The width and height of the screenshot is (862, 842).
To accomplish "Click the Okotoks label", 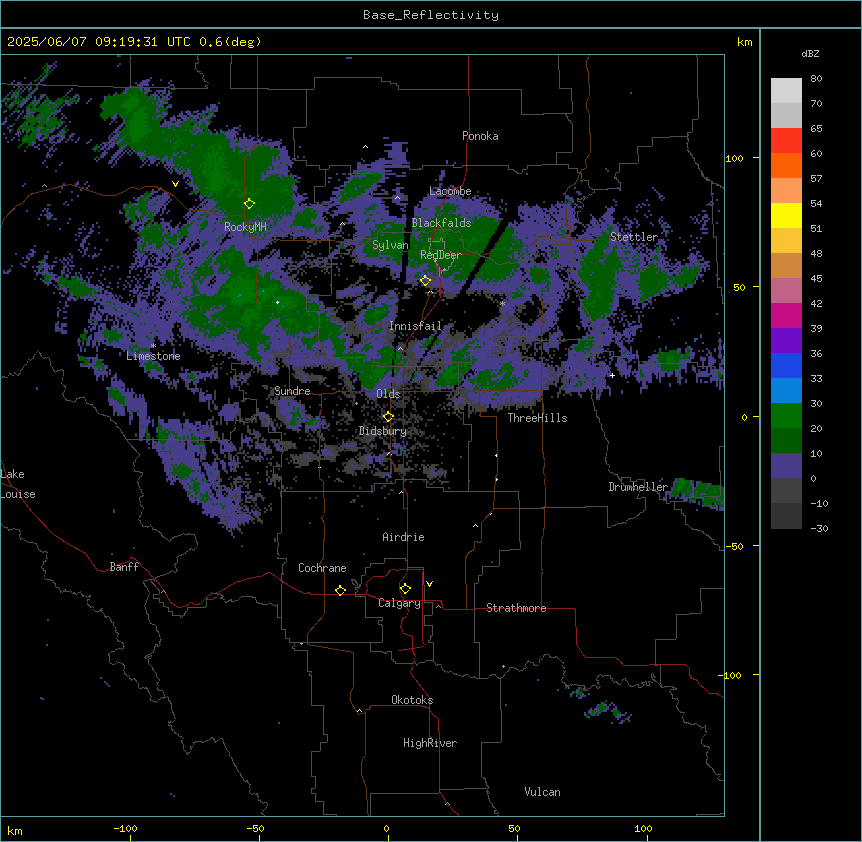I will point(412,700).
